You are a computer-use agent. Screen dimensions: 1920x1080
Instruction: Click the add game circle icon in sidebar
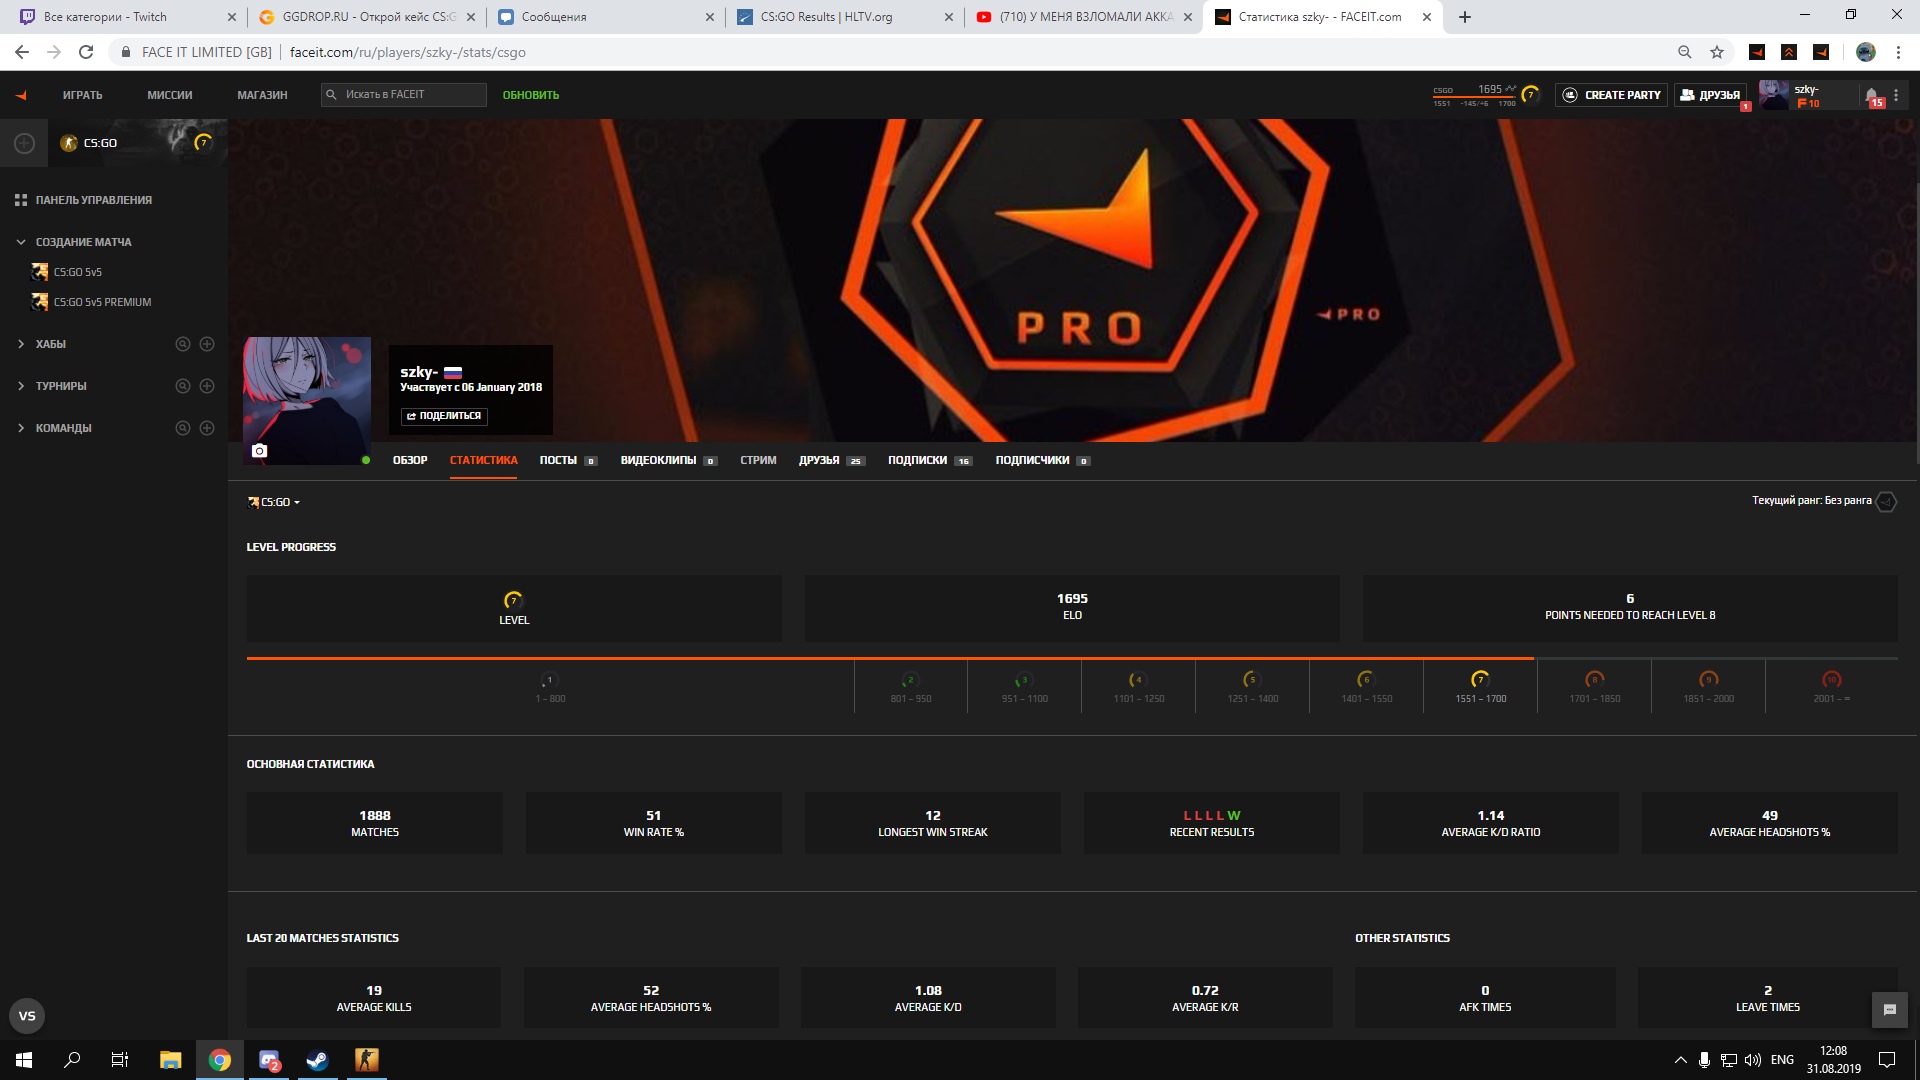[x=24, y=143]
